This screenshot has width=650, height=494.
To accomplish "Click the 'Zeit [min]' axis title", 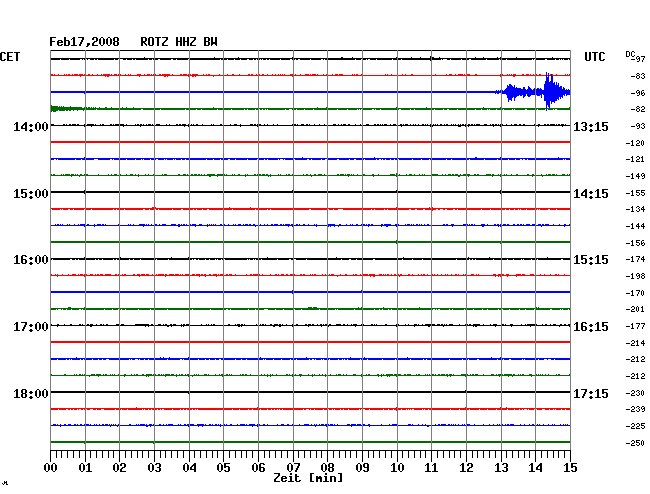I will [x=308, y=478].
